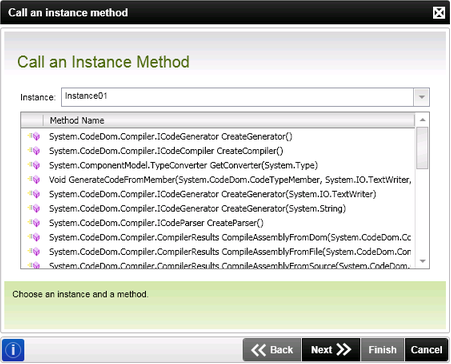Click method icon beside CompileAssemblyFromFile row
The height and width of the screenshot is (364, 451).
click(x=34, y=251)
